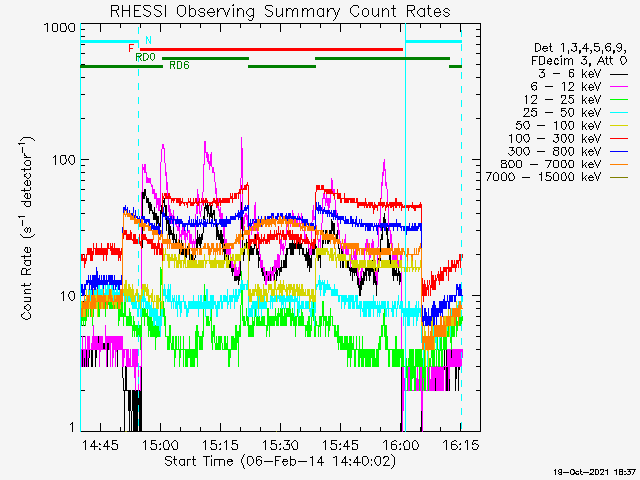Click the x-axis time label '16:00'
The height and width of the screenshot is (480, 640).
pos(400,445)
